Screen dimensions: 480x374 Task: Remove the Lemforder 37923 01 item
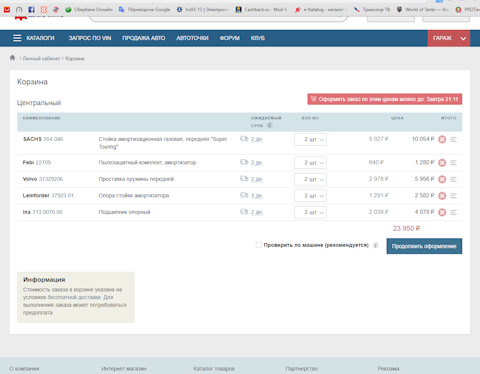[x=442, y=196]
